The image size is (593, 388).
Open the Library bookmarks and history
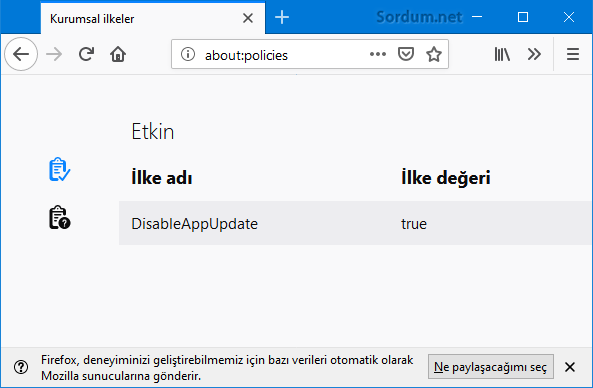pyautogui.click(x=502, y=54)
